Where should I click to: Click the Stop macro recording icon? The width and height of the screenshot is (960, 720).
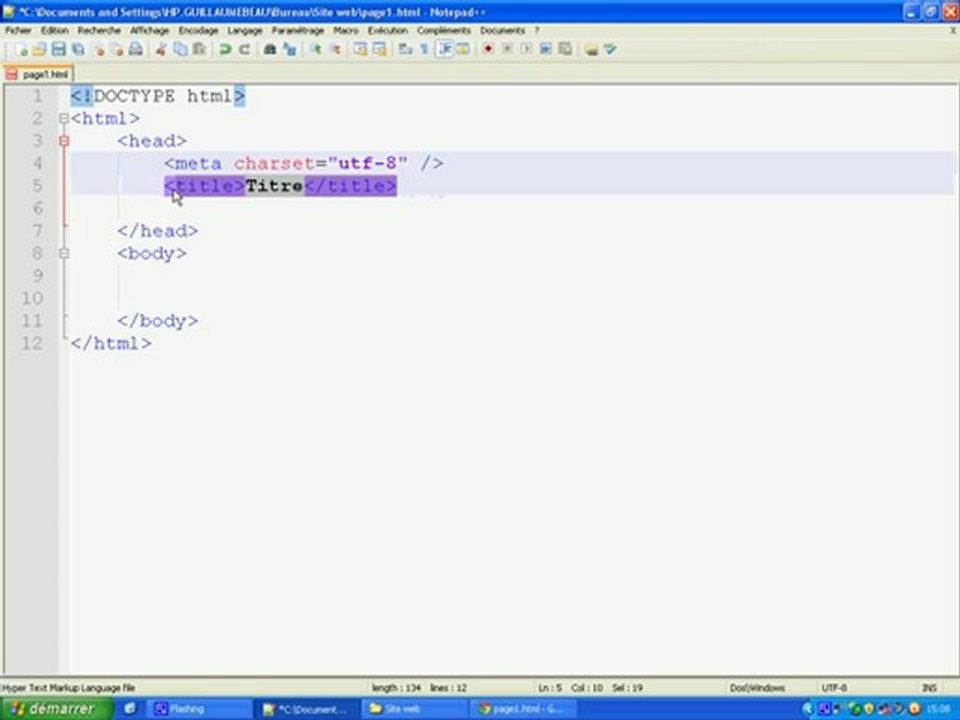507,50
